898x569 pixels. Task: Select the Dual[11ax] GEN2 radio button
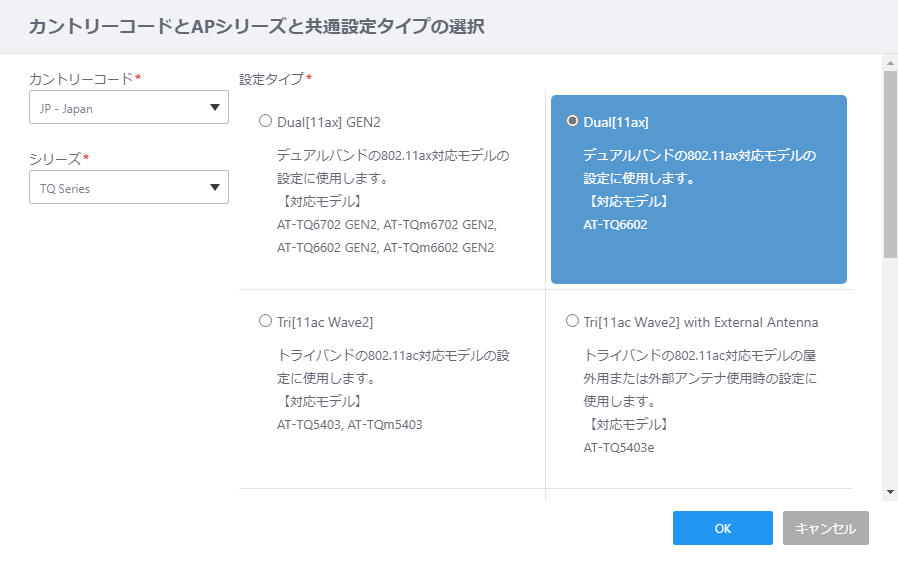[x=265, y=121]
